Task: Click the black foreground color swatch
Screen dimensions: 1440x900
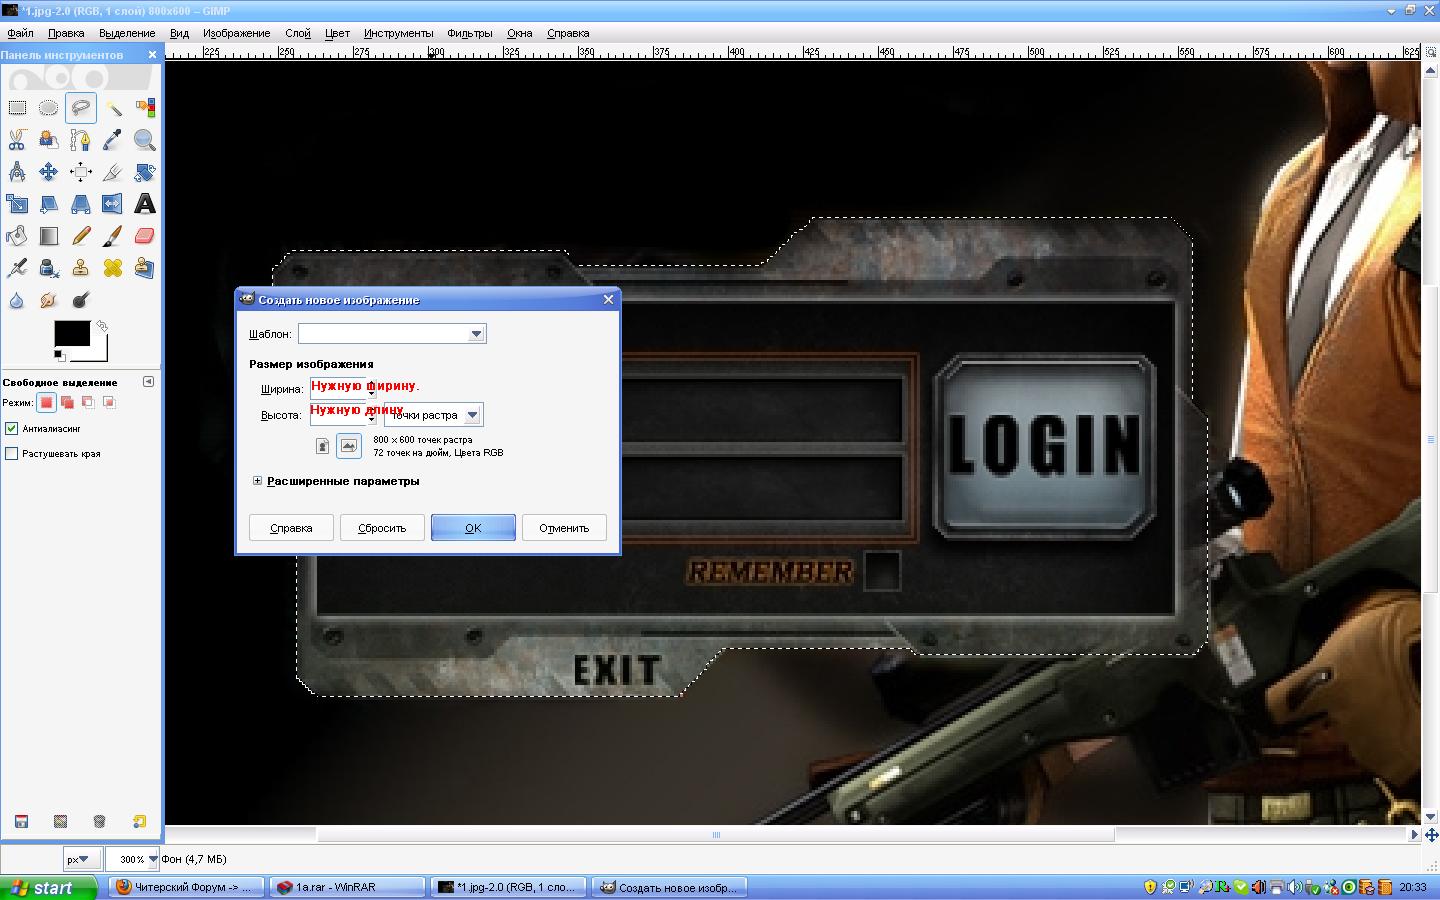Action: pyautogui.click(x=71, y=334)
